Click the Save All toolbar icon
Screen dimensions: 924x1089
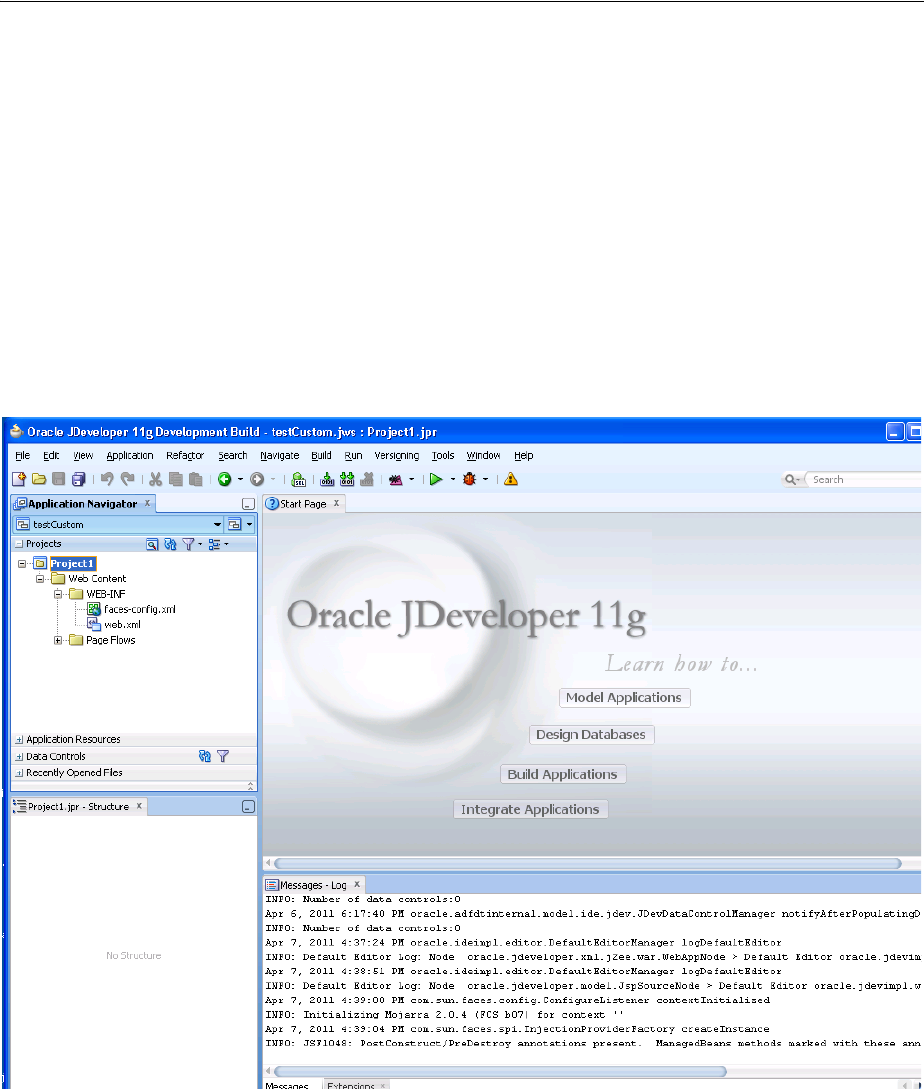point(79,479)
